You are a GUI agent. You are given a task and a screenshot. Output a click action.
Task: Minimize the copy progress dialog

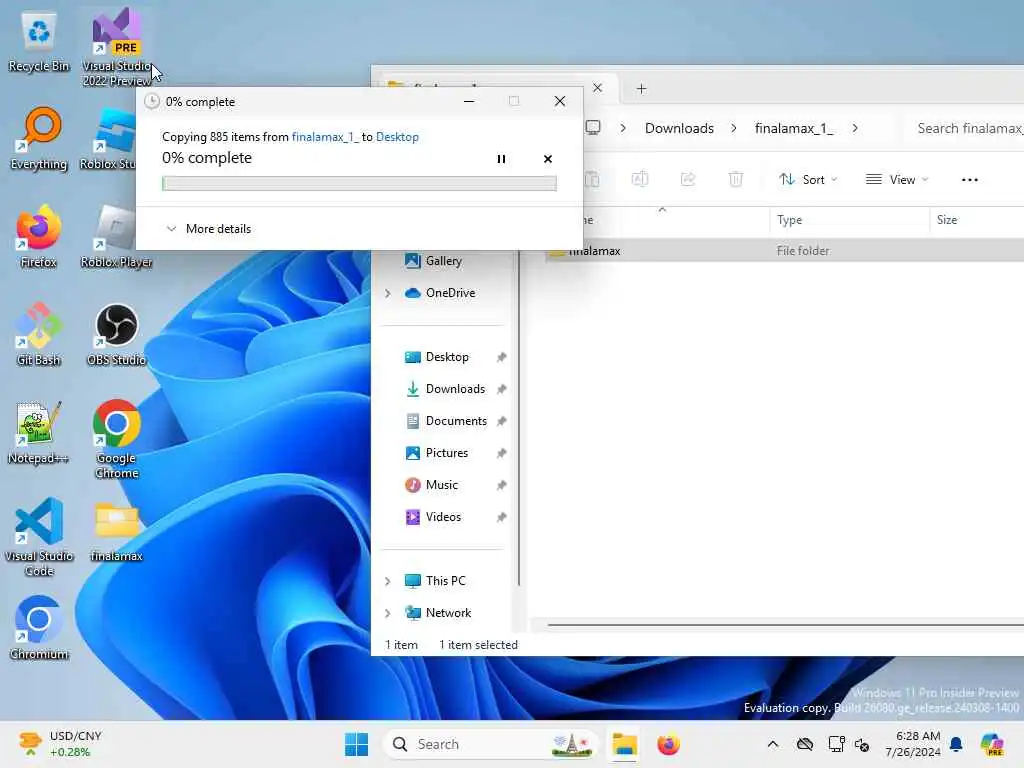[469, 101]
